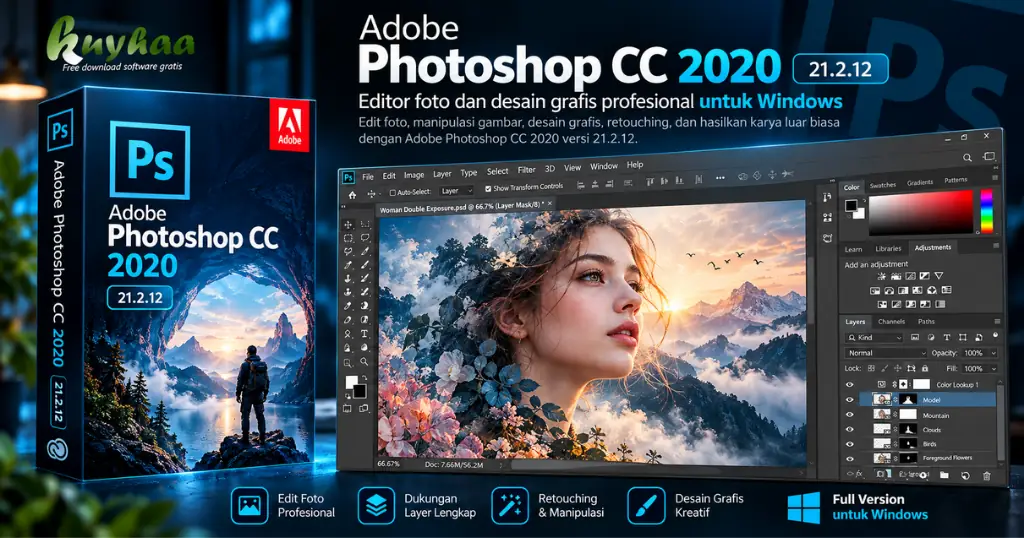The image size is (1024, 538).
Task: Switch to the Paths tab
Action: pyautogui.click(x=926, y=321)
